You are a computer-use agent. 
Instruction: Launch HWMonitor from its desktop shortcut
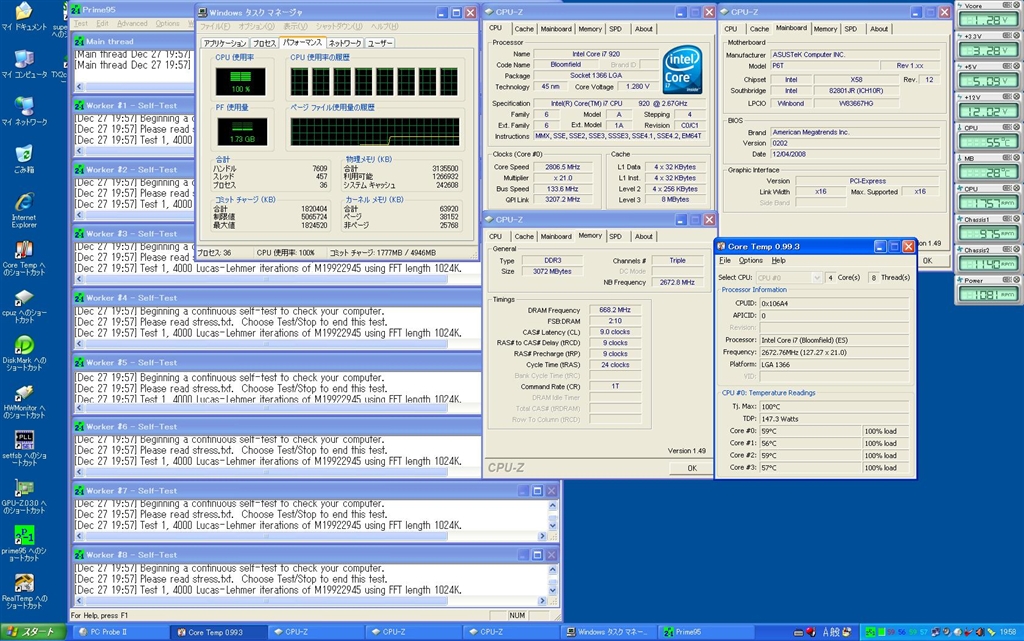click(23, 393)
